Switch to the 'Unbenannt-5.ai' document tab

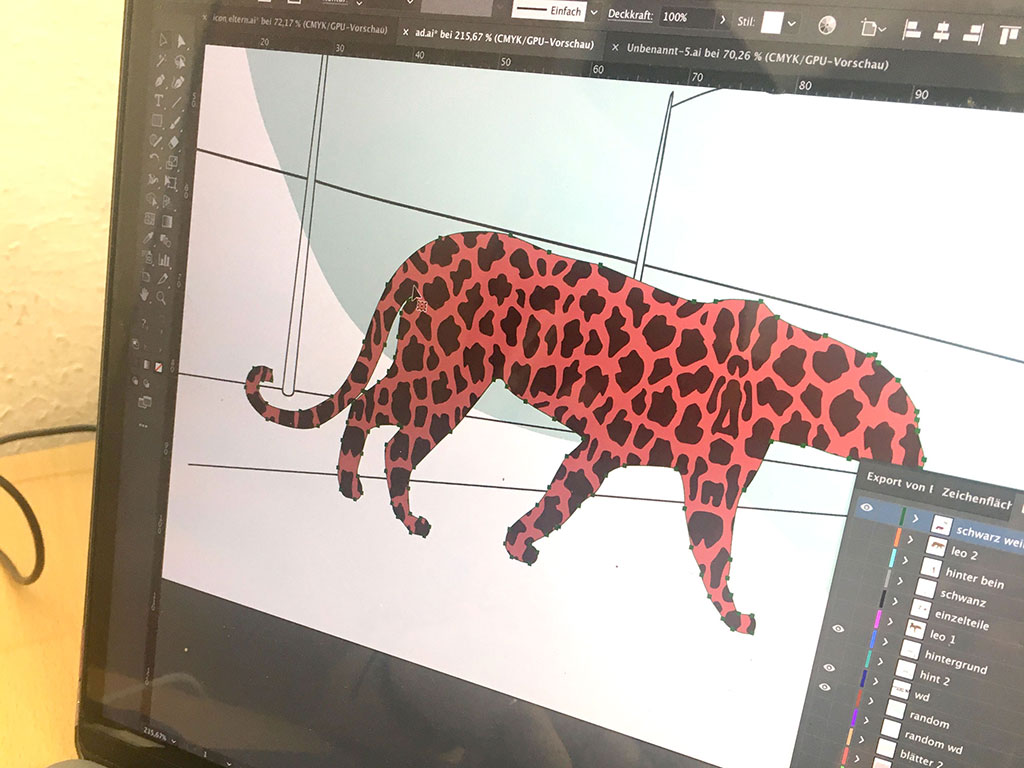coord(757,56)
